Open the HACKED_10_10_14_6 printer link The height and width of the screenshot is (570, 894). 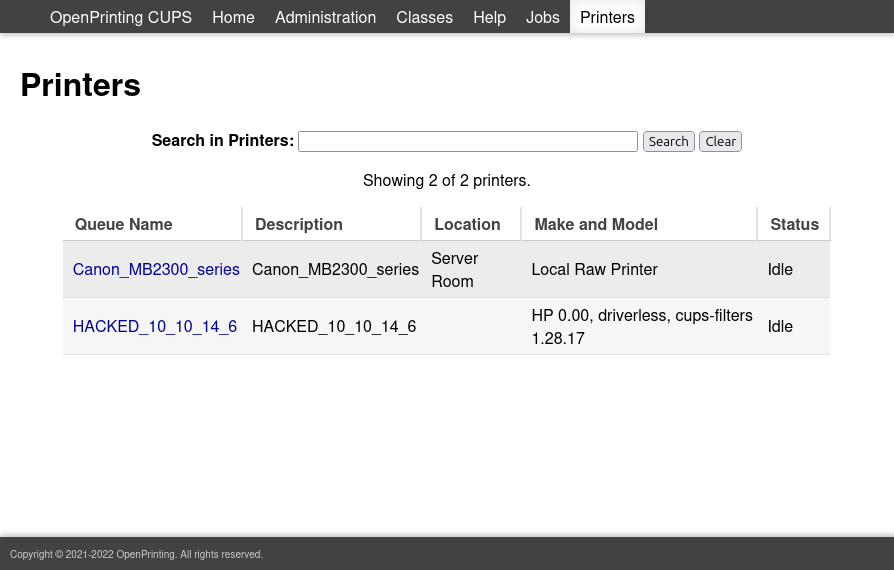[155, 326]
